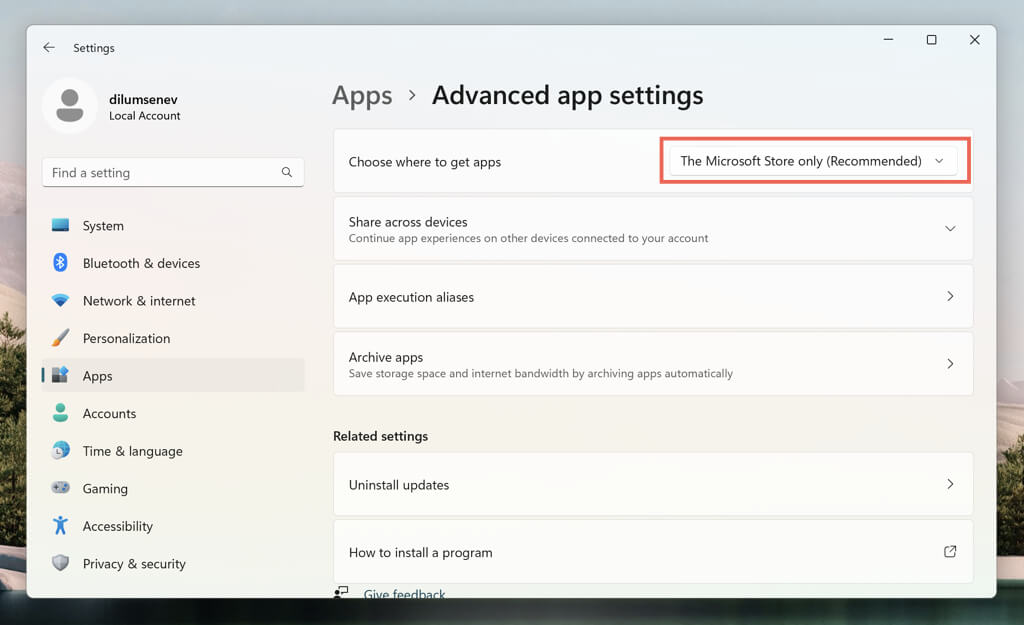Navigate to Apps via the breadcrumb

[362, 96]
